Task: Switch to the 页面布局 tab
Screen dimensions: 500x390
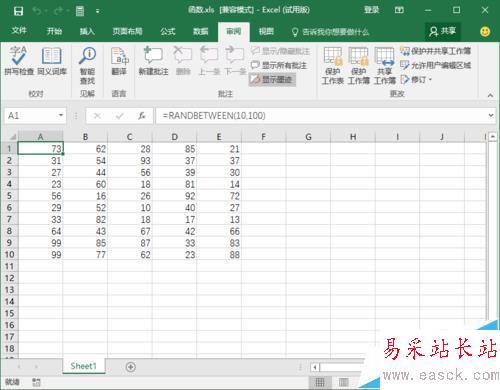Action: tap(127, 31)
